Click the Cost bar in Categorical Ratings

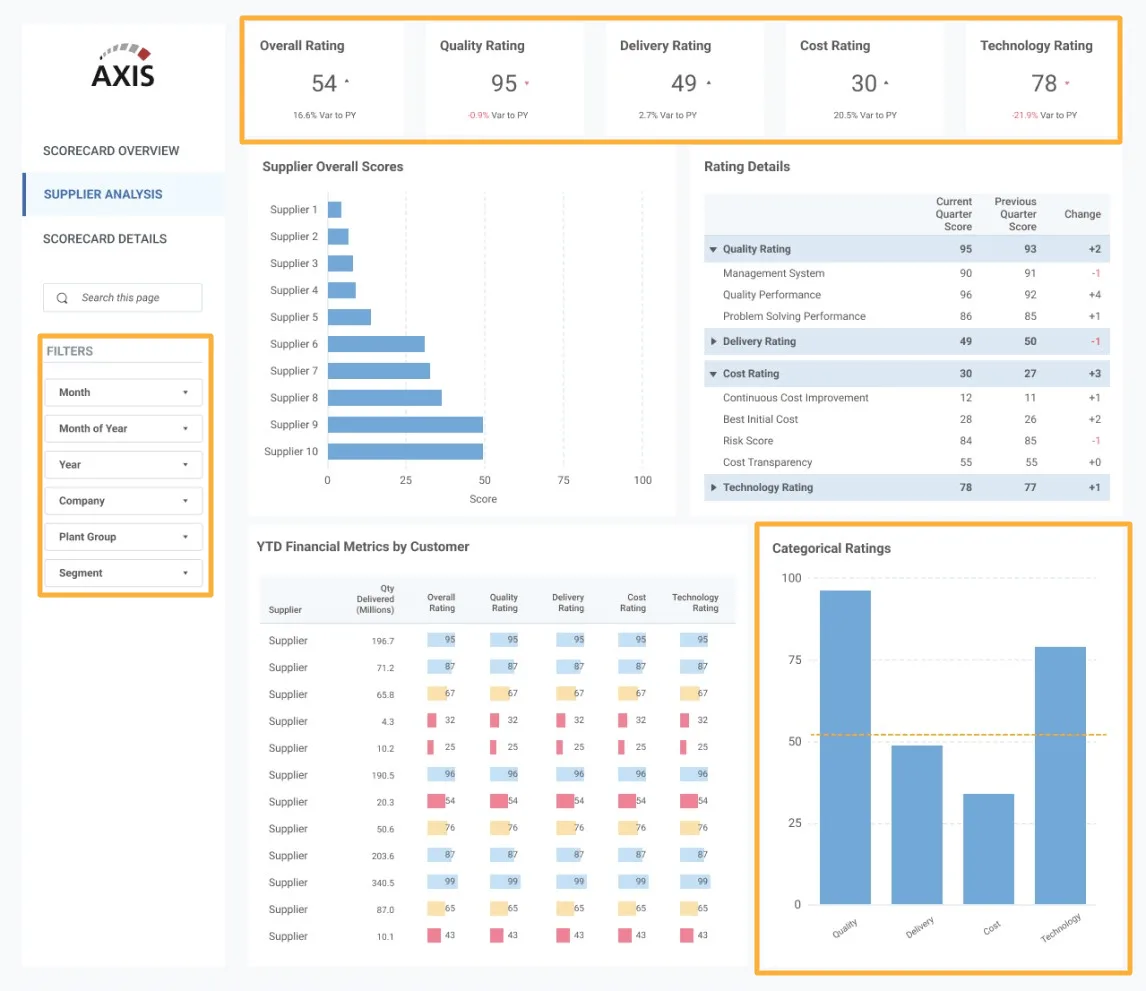point(988,849)
